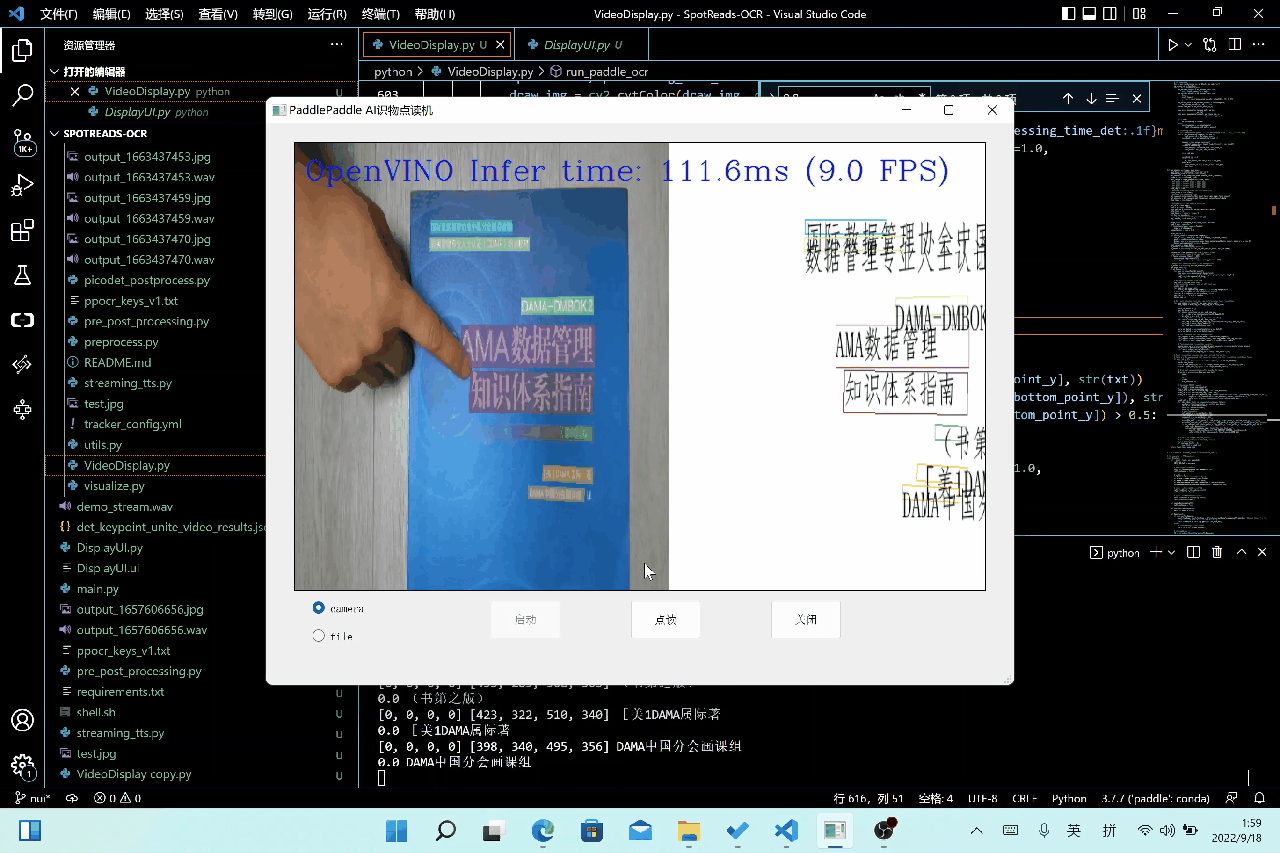Create new terminal with plus icon
The height and width of the screenshot is (853, 1280).
coord(1156,552)
